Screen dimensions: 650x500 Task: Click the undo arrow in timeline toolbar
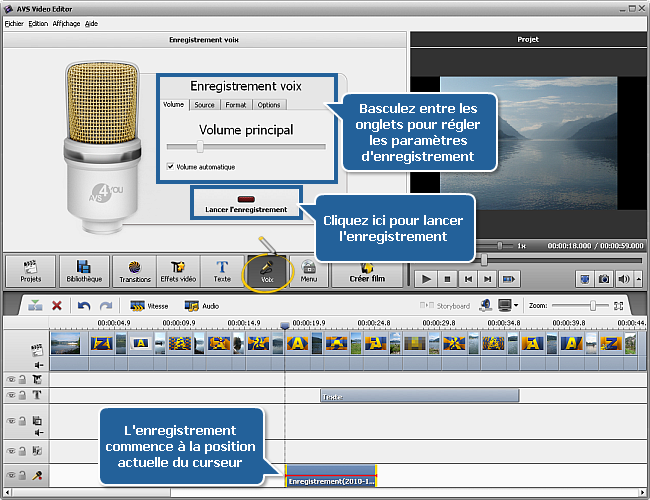coord(83,305)
